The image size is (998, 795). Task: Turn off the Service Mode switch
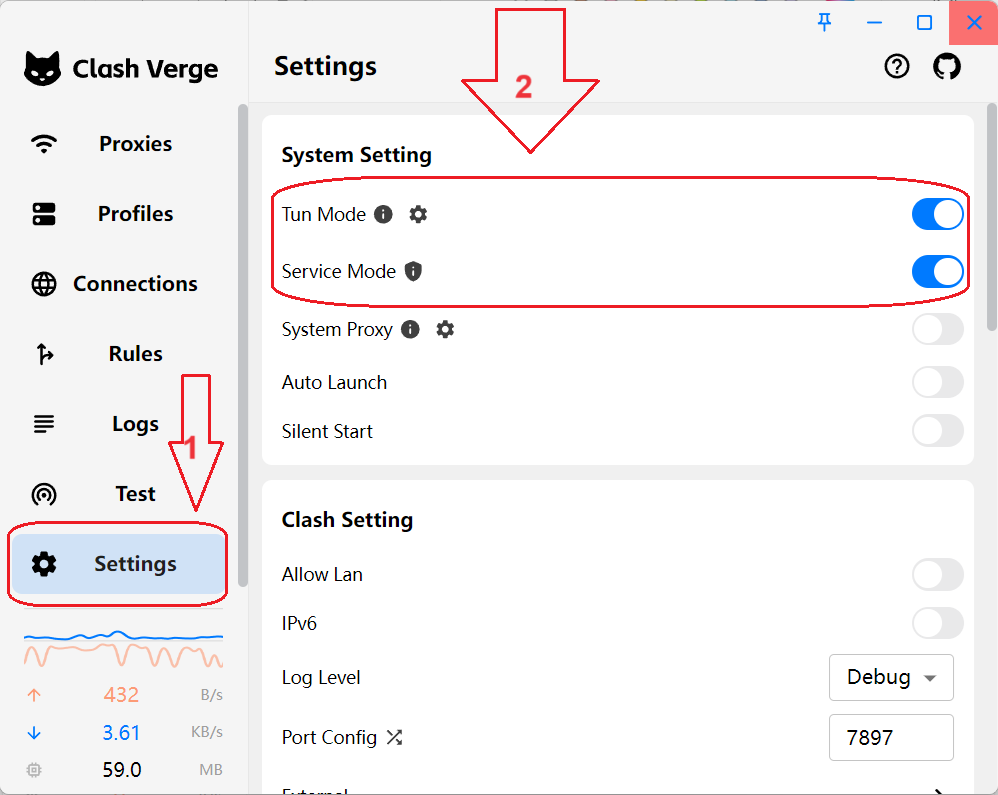[x=937, y=271]
